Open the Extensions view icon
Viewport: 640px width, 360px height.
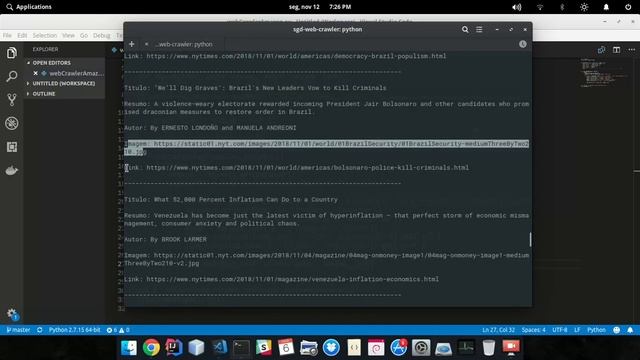pyautogui.click(x=12, y=147)
